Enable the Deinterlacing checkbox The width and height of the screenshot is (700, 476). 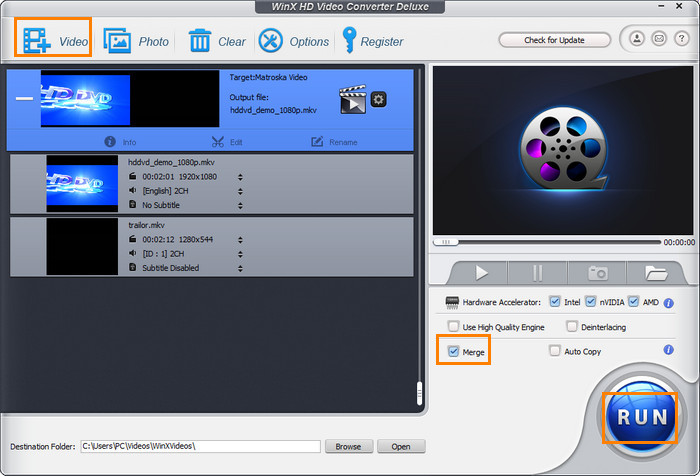point(571,326)
